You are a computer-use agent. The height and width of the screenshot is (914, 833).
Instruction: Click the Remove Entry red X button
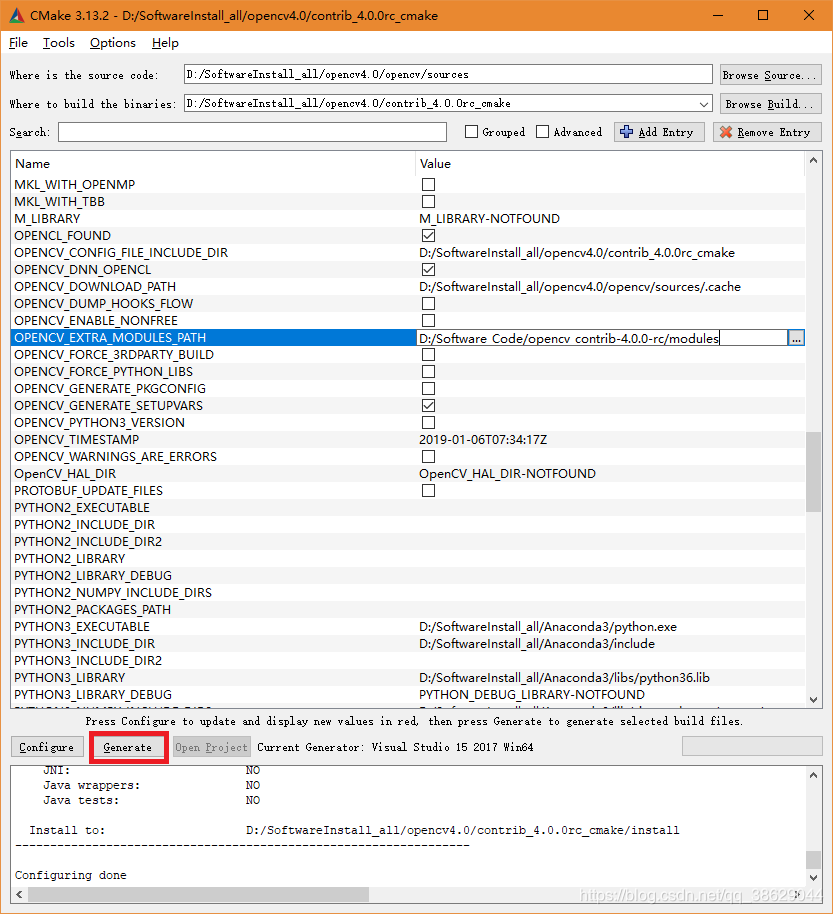click(x=767, y=132)
